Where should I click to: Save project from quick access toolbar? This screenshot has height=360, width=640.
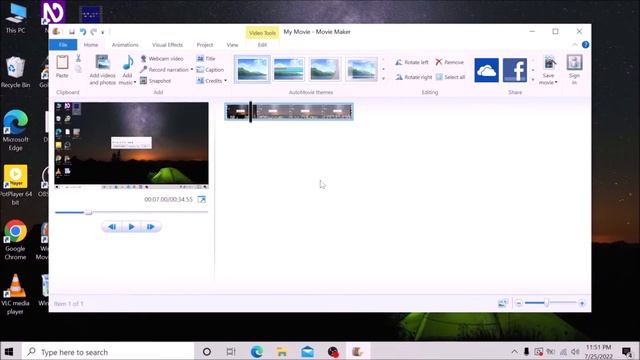pos(72,32)
